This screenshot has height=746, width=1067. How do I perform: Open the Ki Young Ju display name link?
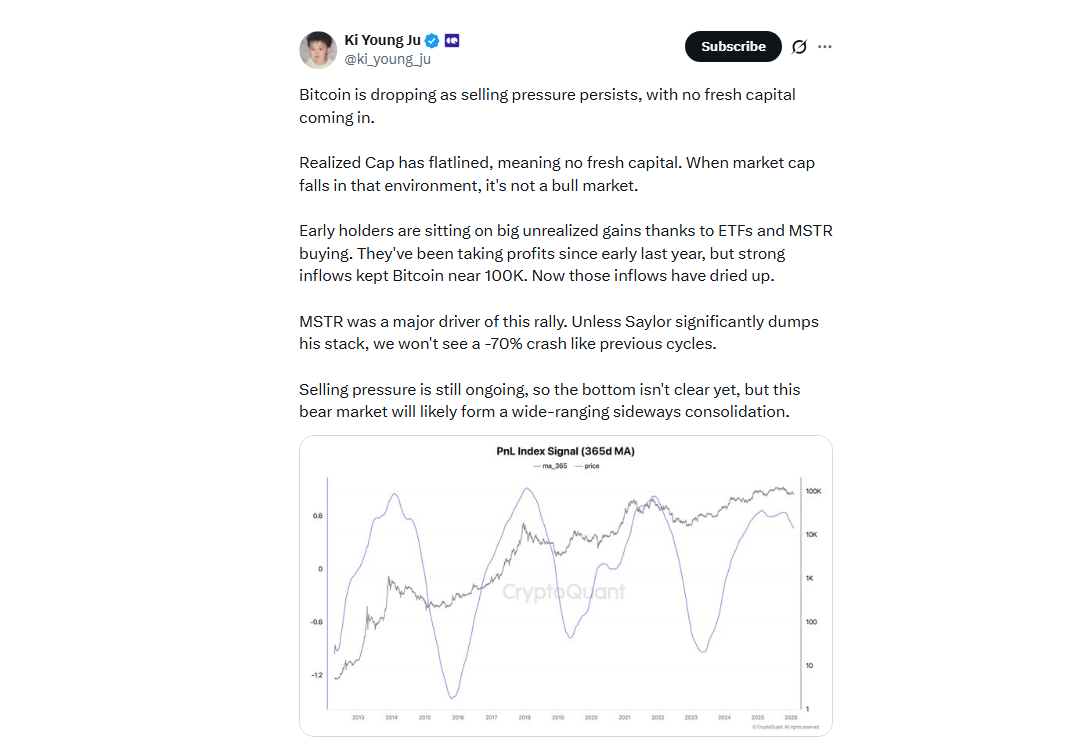coord(382,40)
